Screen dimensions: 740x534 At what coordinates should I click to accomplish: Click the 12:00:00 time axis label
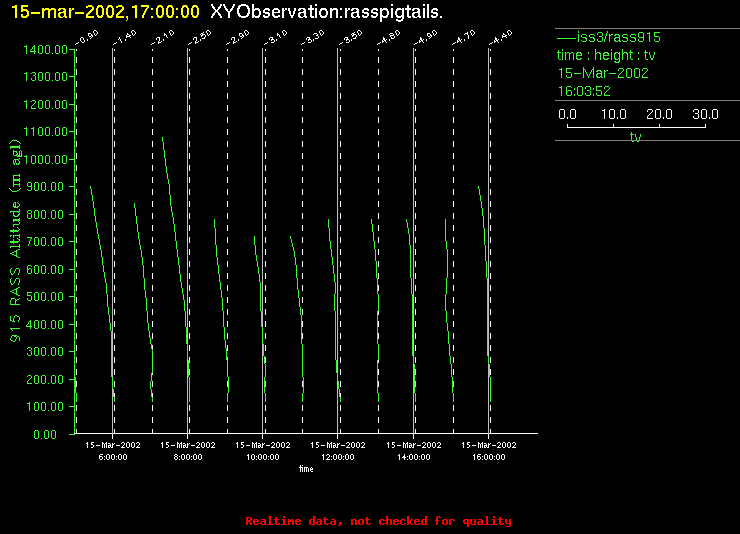[x=338, y=457]
